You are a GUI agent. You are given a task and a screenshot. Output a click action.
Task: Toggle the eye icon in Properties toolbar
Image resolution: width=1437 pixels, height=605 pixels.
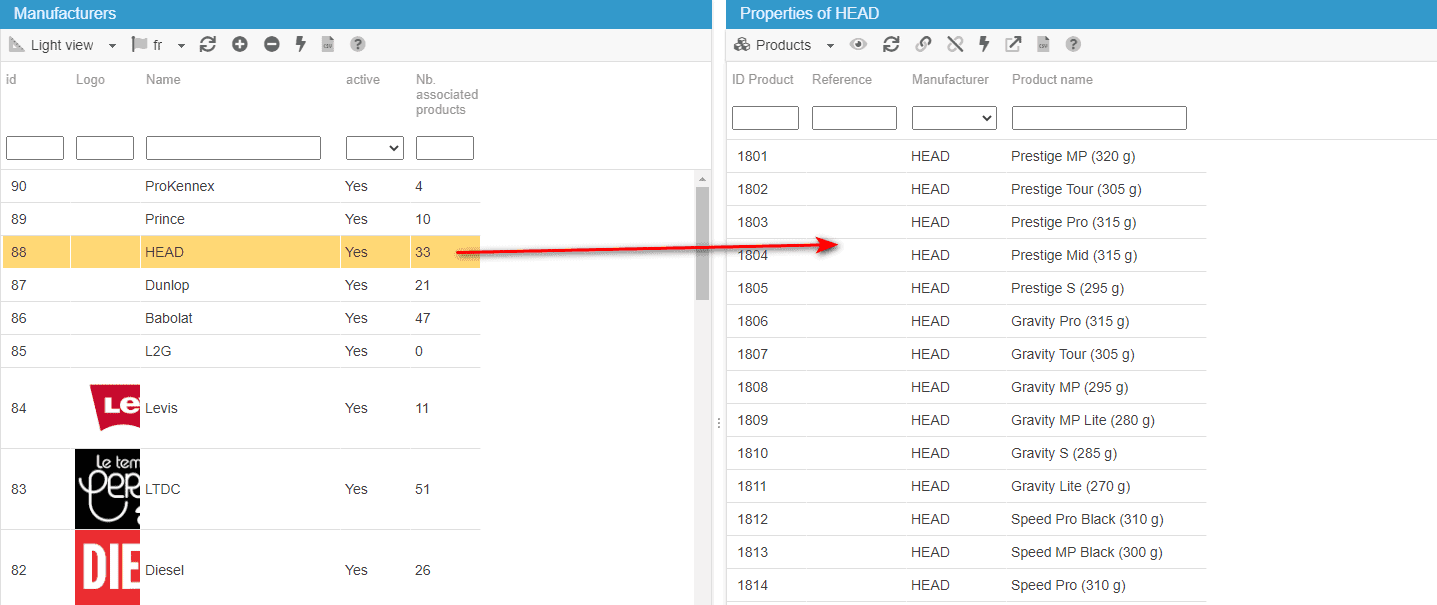858,44
